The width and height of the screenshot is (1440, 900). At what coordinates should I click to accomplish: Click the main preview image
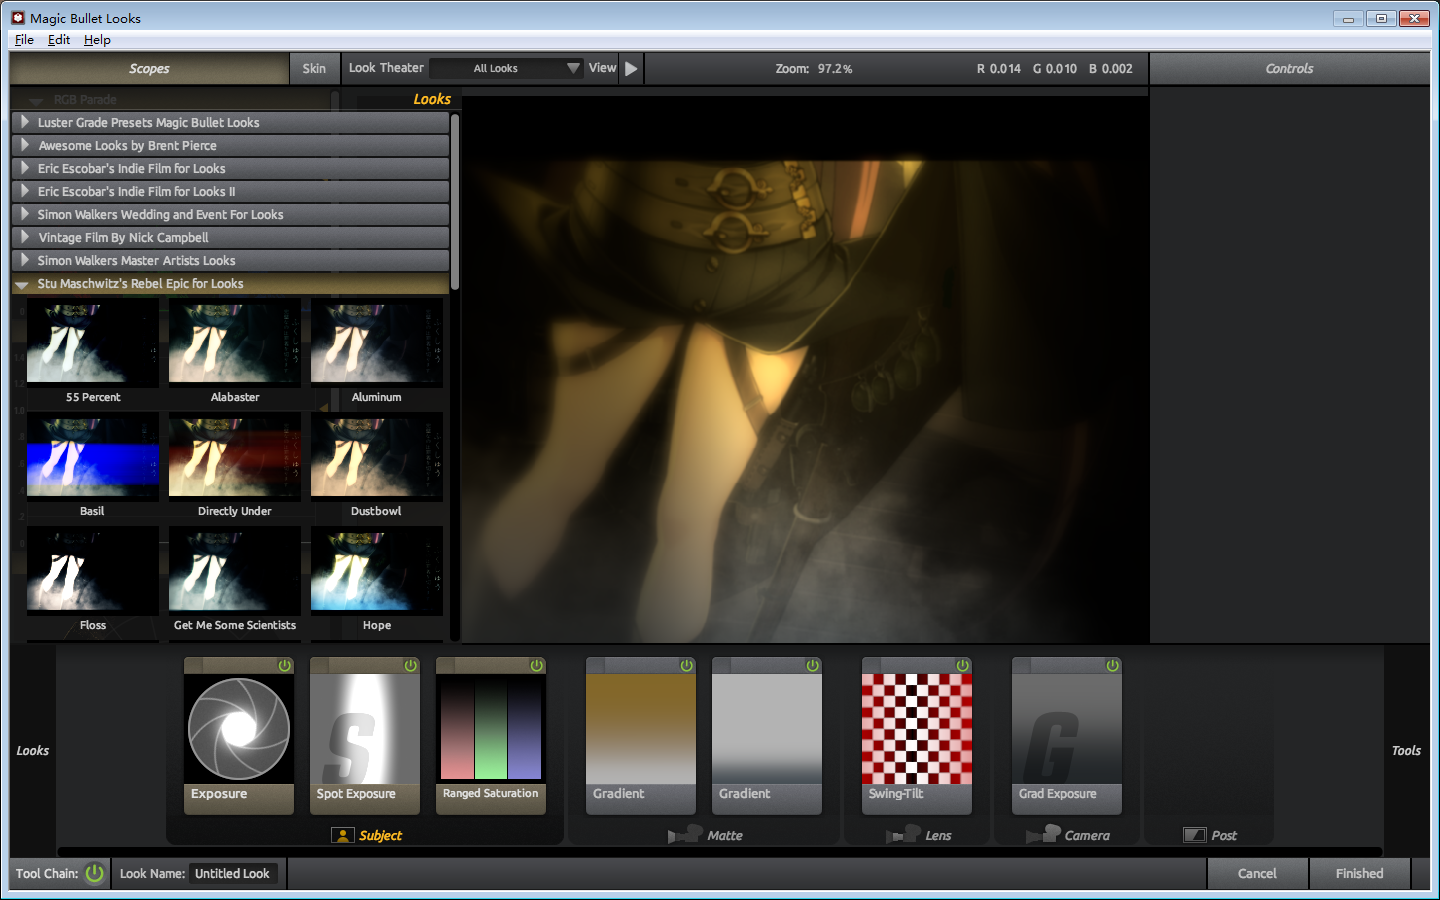805,370
